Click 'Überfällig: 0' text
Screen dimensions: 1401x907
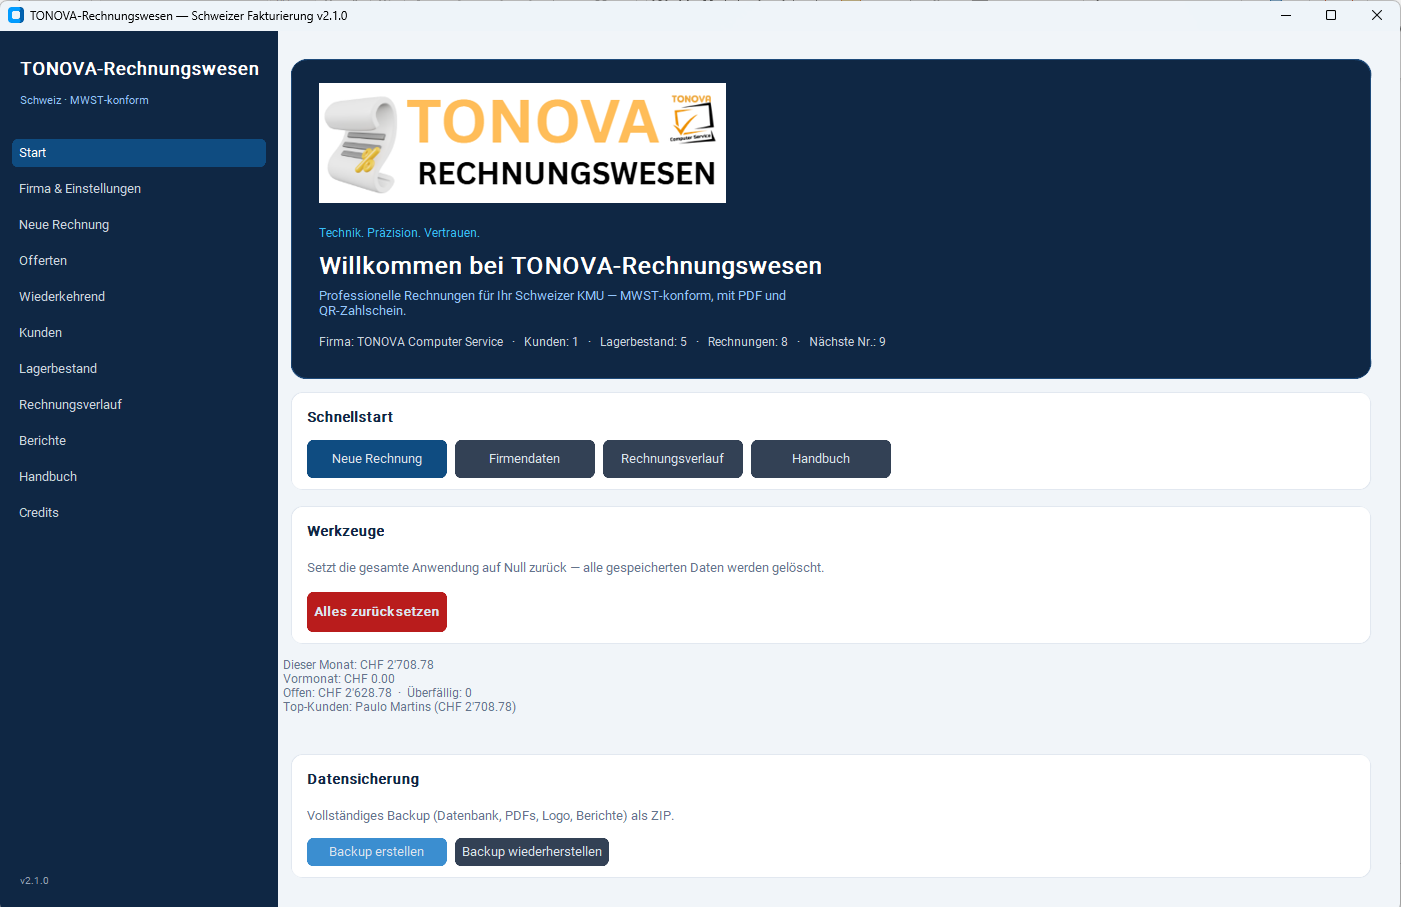coord(439,693)
